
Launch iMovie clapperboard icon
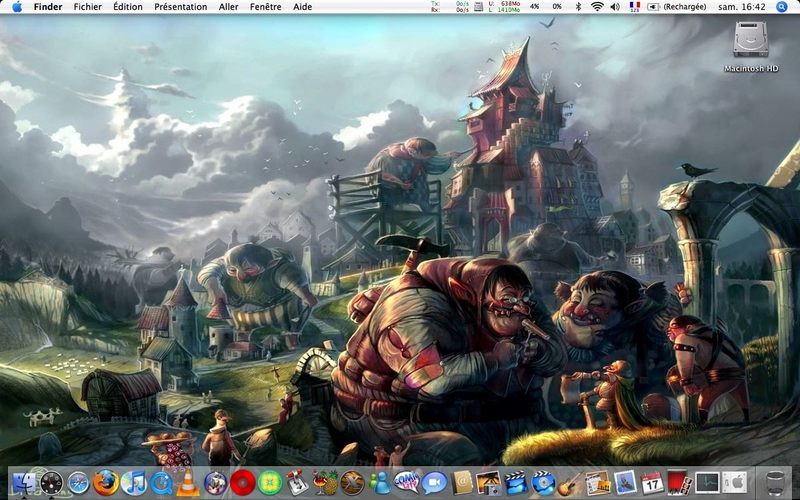(515, 483)
